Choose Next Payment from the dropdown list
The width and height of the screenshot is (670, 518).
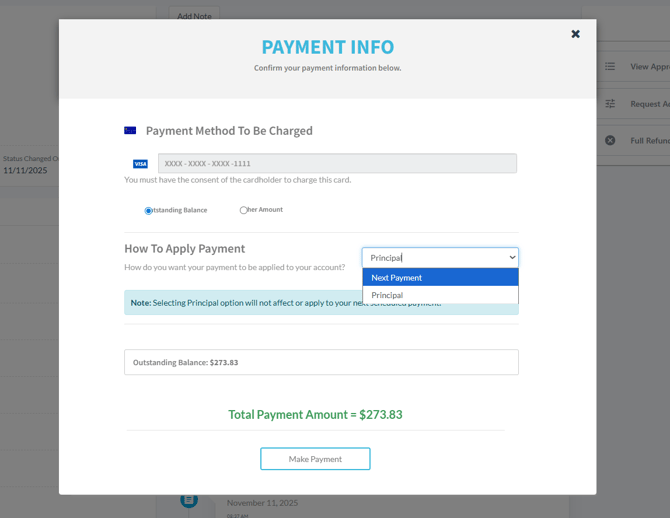coord(440,278)
